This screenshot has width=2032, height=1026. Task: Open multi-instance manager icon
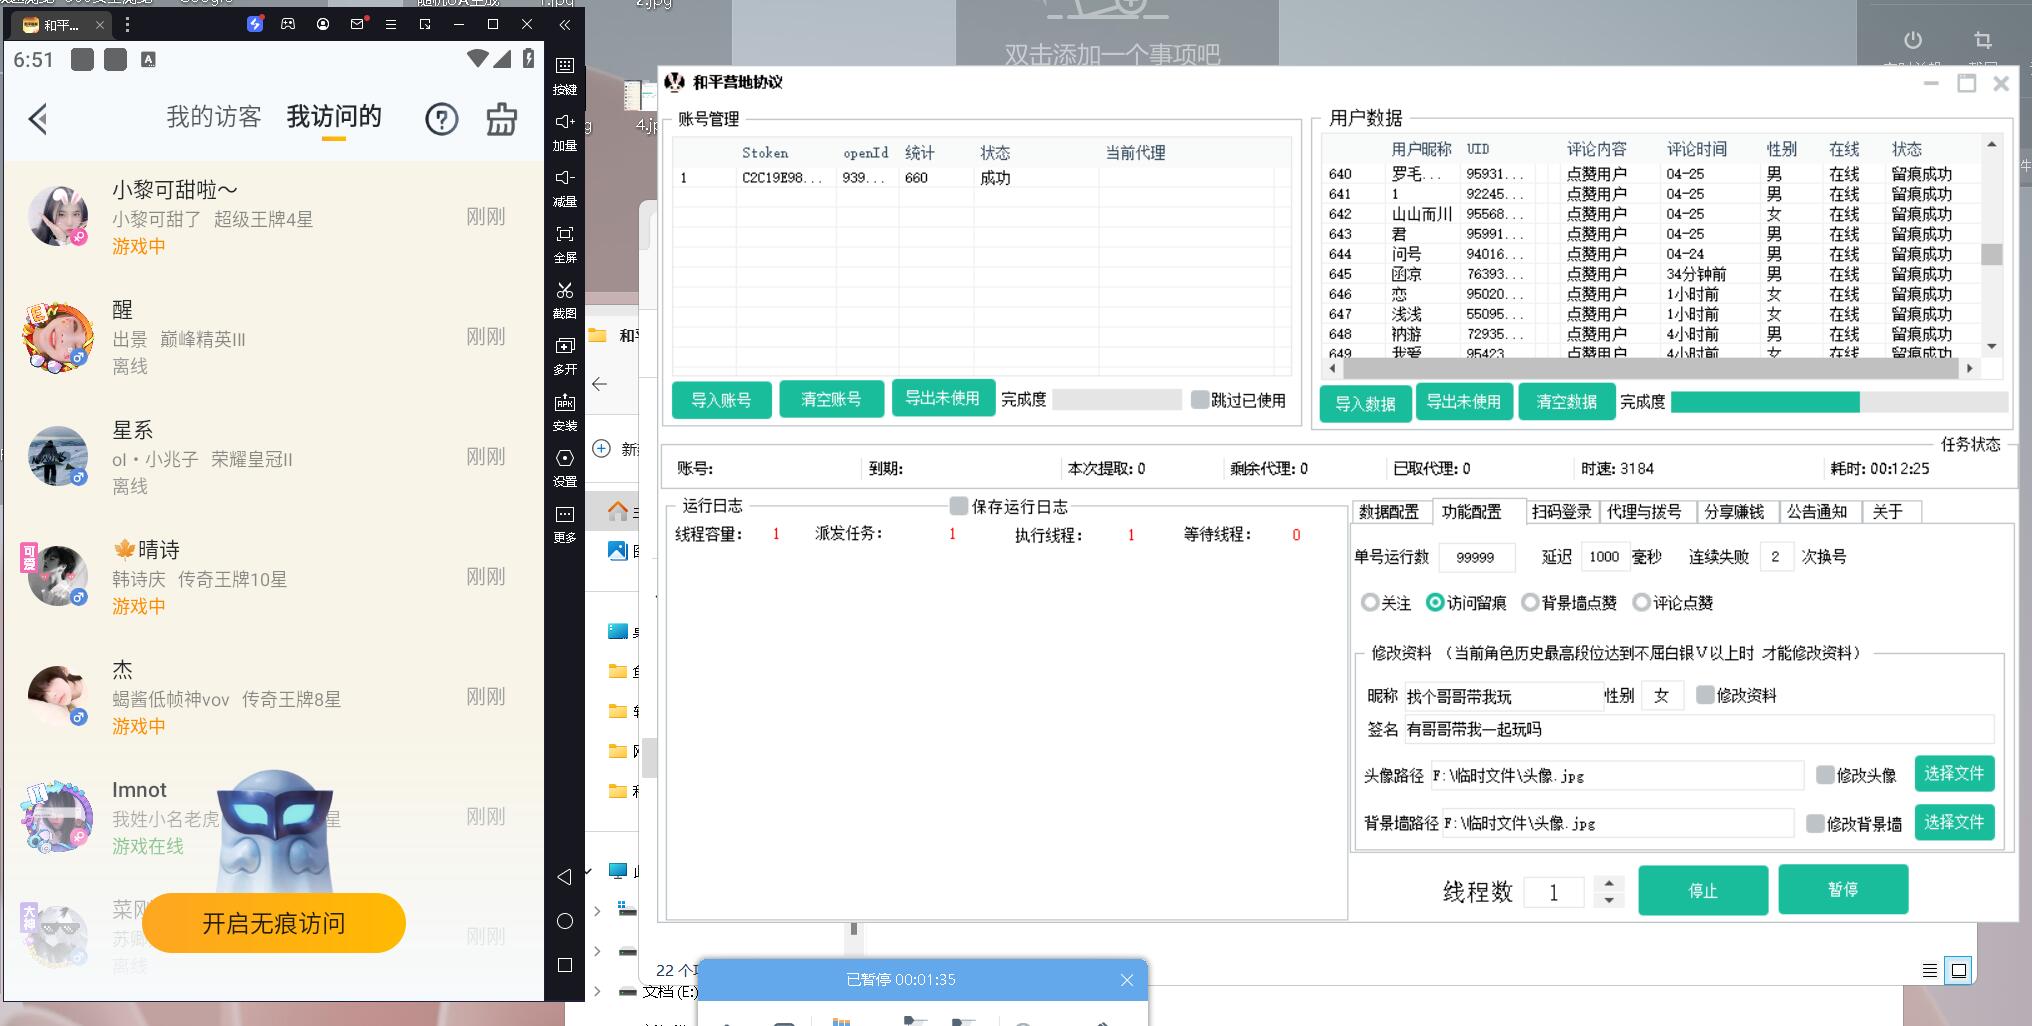(x=565, y=347)
